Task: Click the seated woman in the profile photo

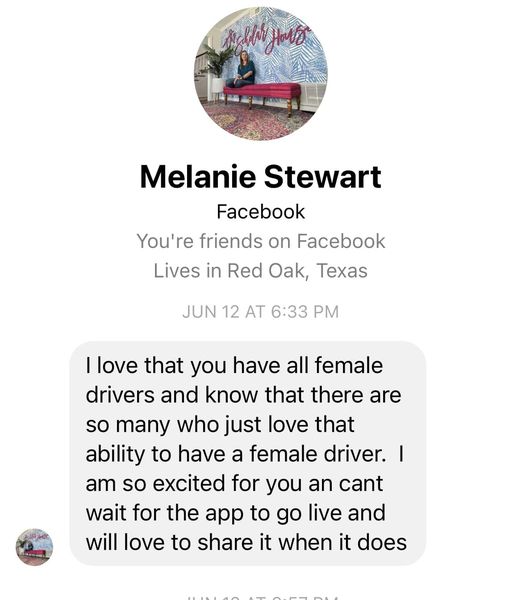Action: click(x=242, y=70)
